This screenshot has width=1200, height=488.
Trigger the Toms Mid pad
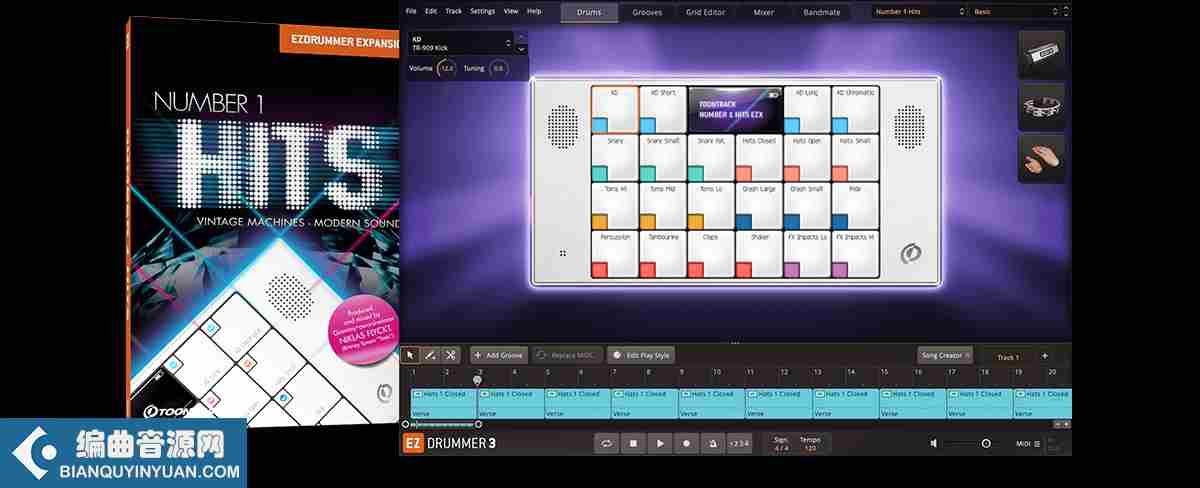coord(663,206)
